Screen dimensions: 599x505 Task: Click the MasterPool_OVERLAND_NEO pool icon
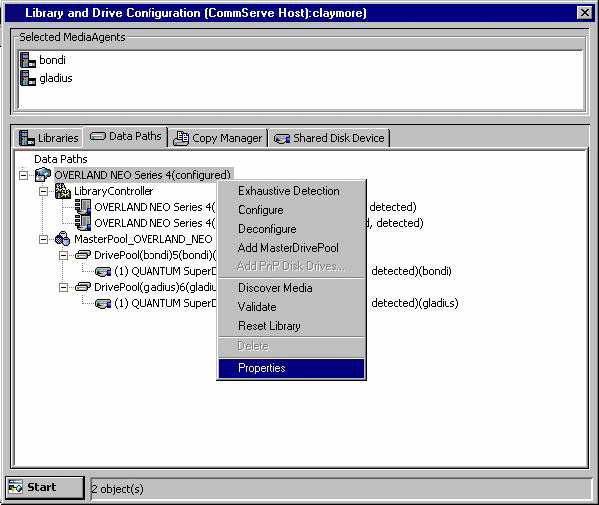pyautogui.click(x=63, y=239)
